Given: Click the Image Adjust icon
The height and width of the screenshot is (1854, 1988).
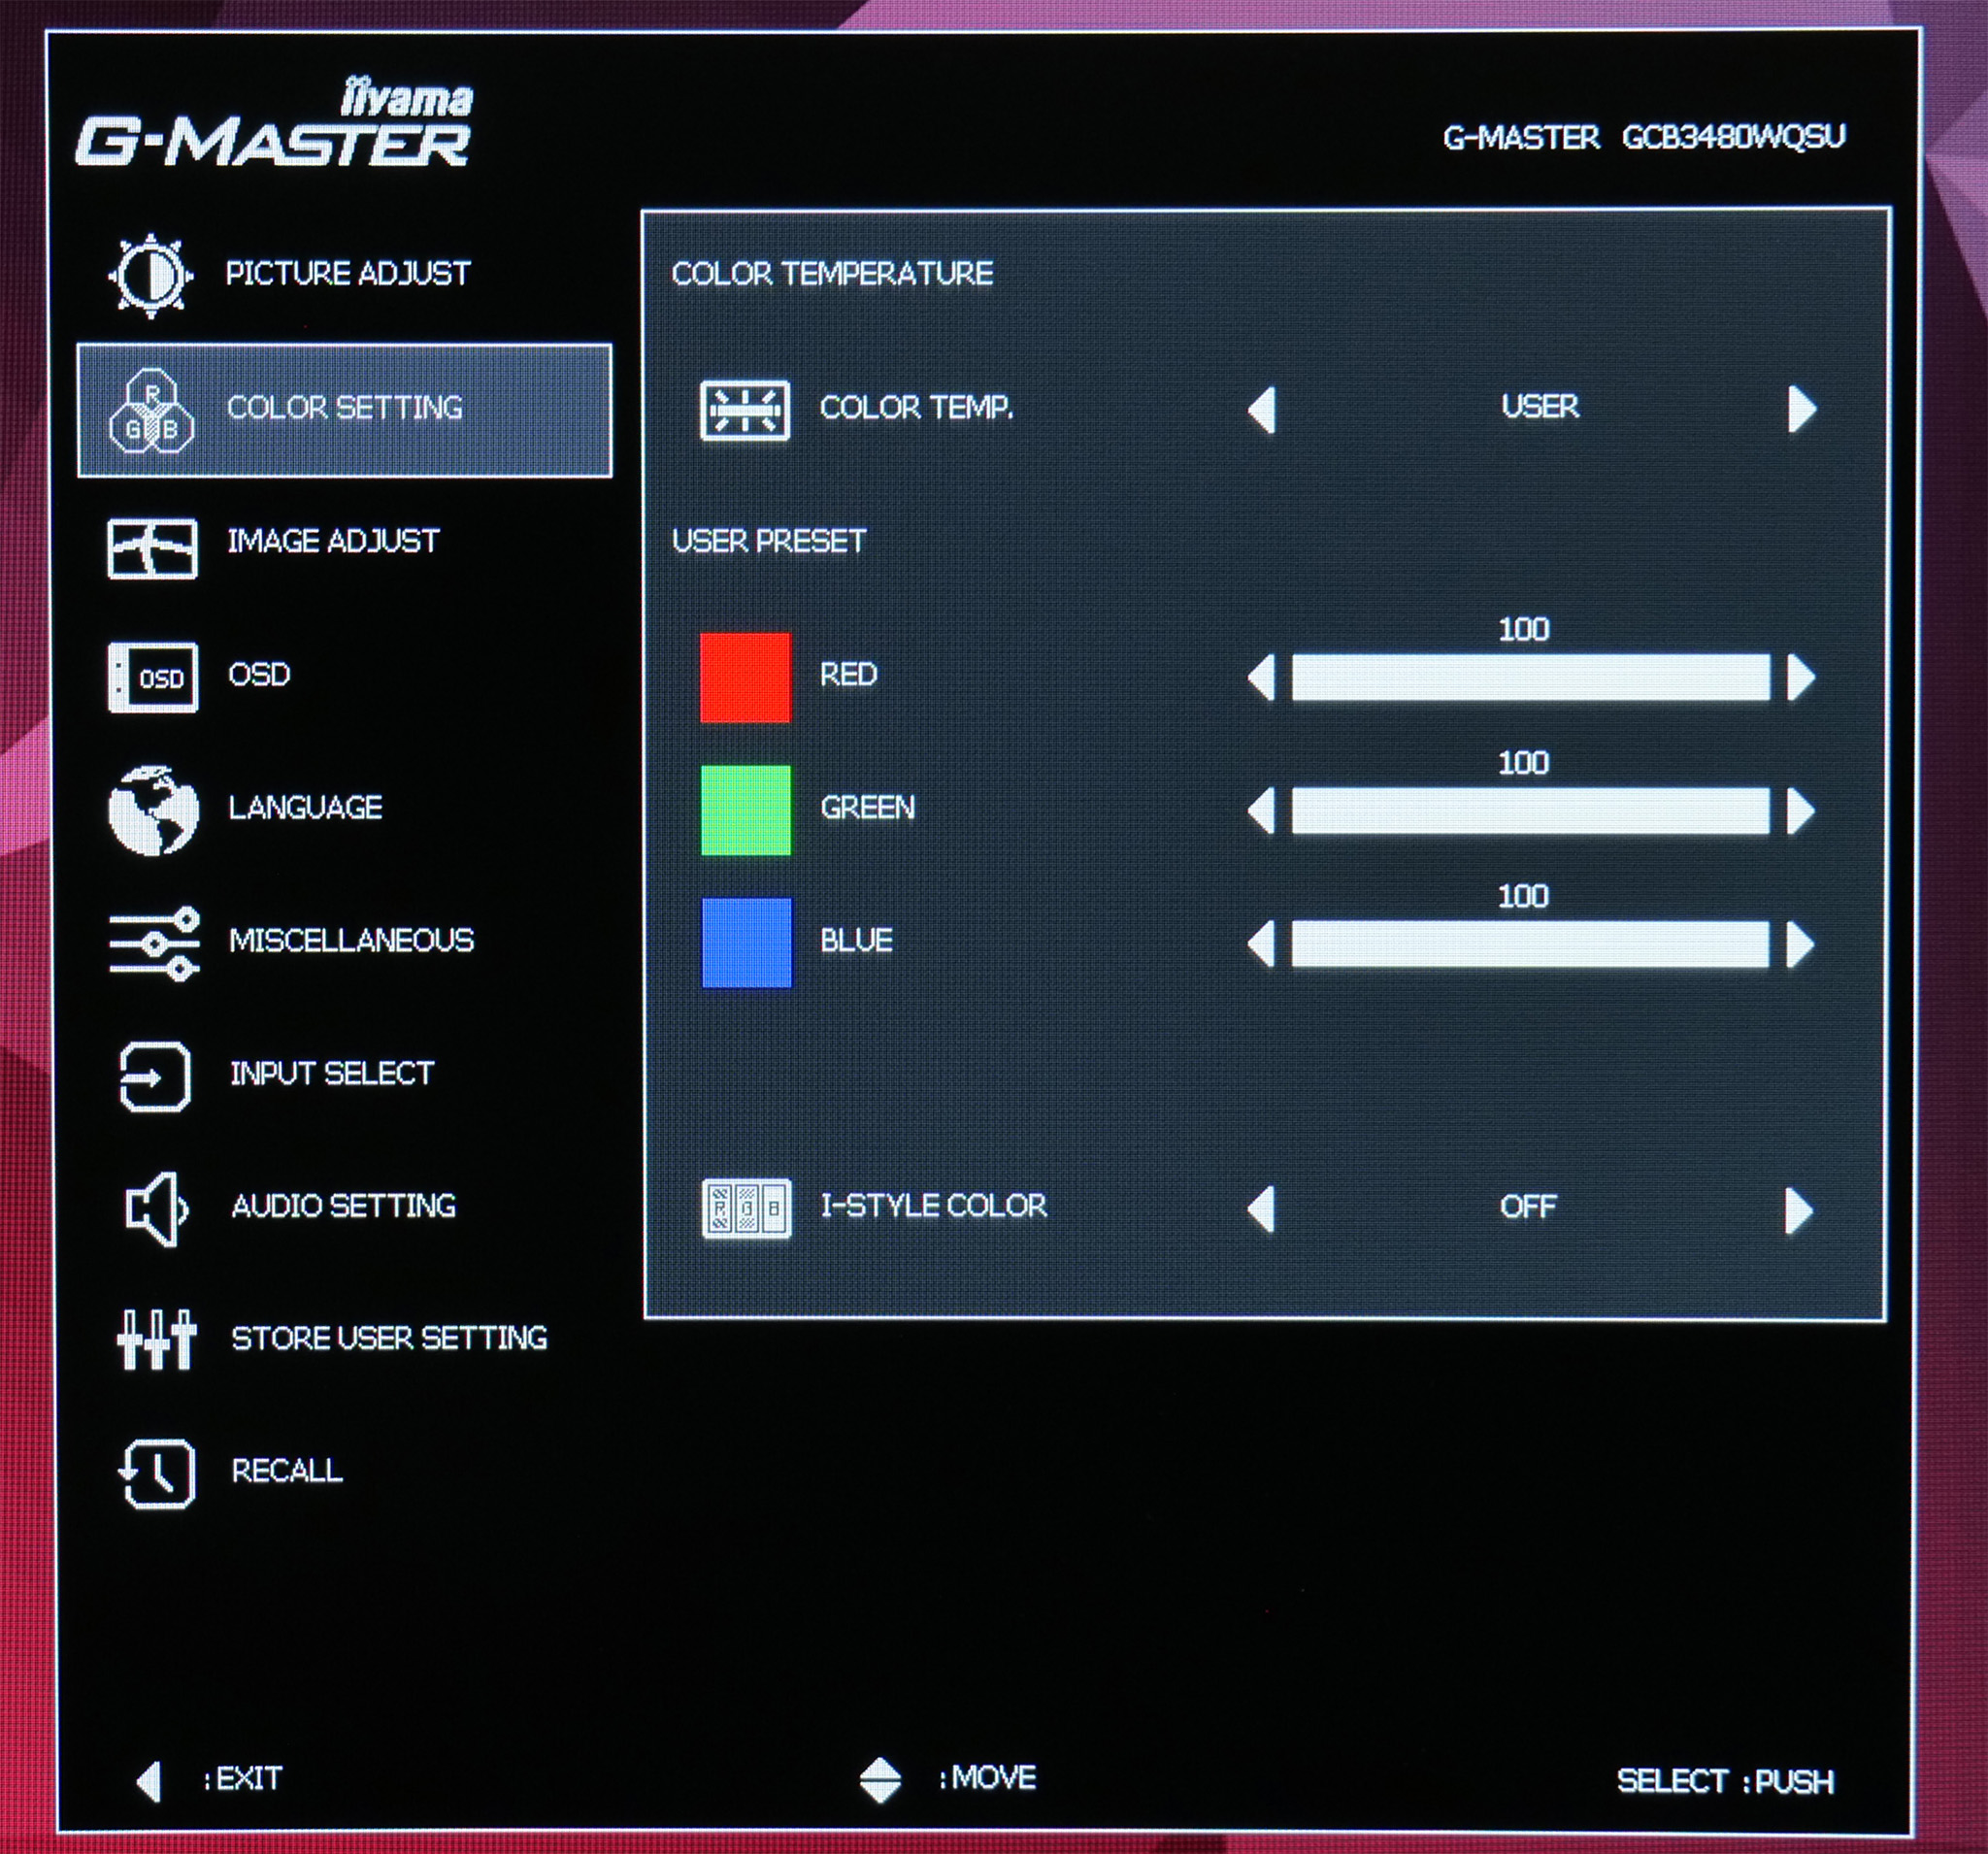Looking at the screenshot, I should pyautogui.click(x=152, y=548).
